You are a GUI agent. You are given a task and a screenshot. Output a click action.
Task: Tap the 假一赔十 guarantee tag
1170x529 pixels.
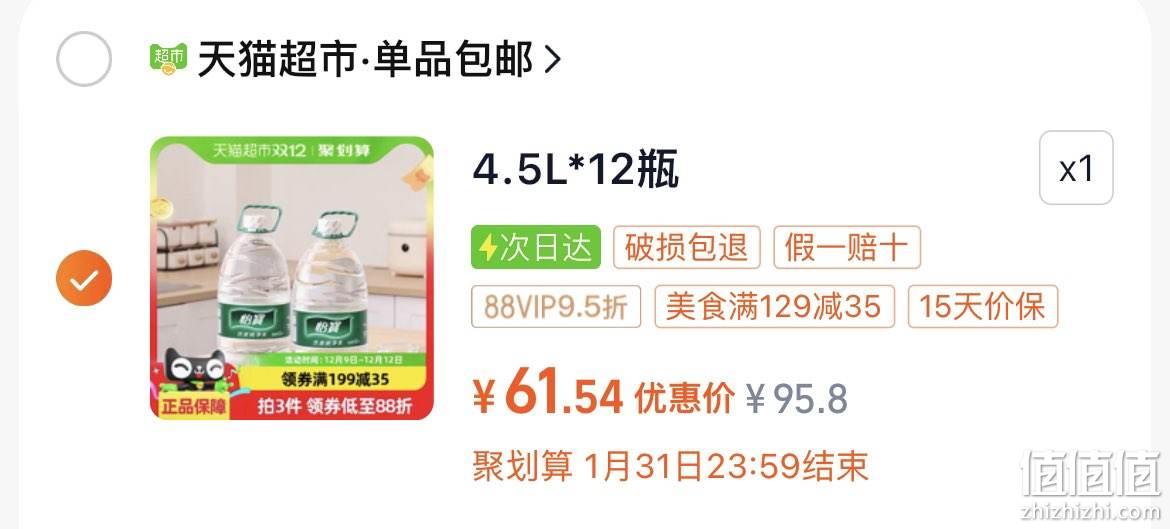(x=847, y=247)
